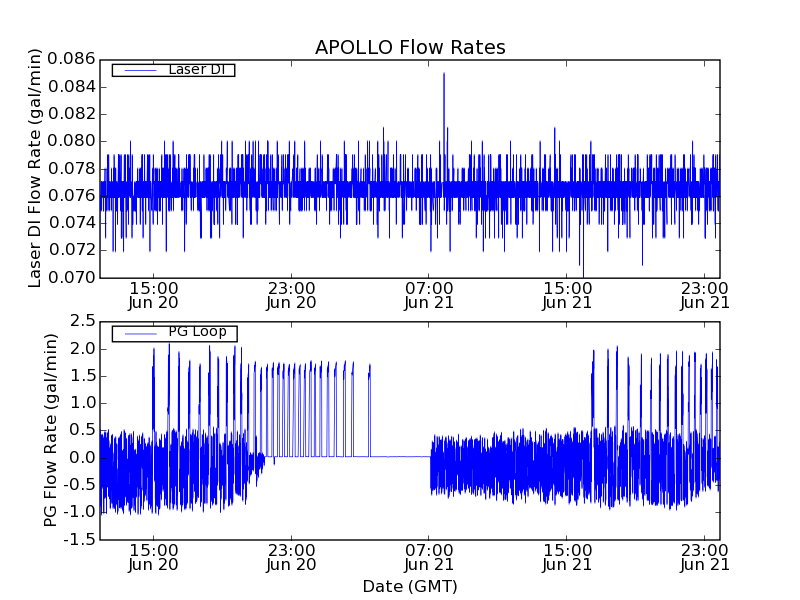Screen dimensions: 800x600
Task: Click '23:00 Jun 21' under the Laser DI plot
Action: coord(705,295)
